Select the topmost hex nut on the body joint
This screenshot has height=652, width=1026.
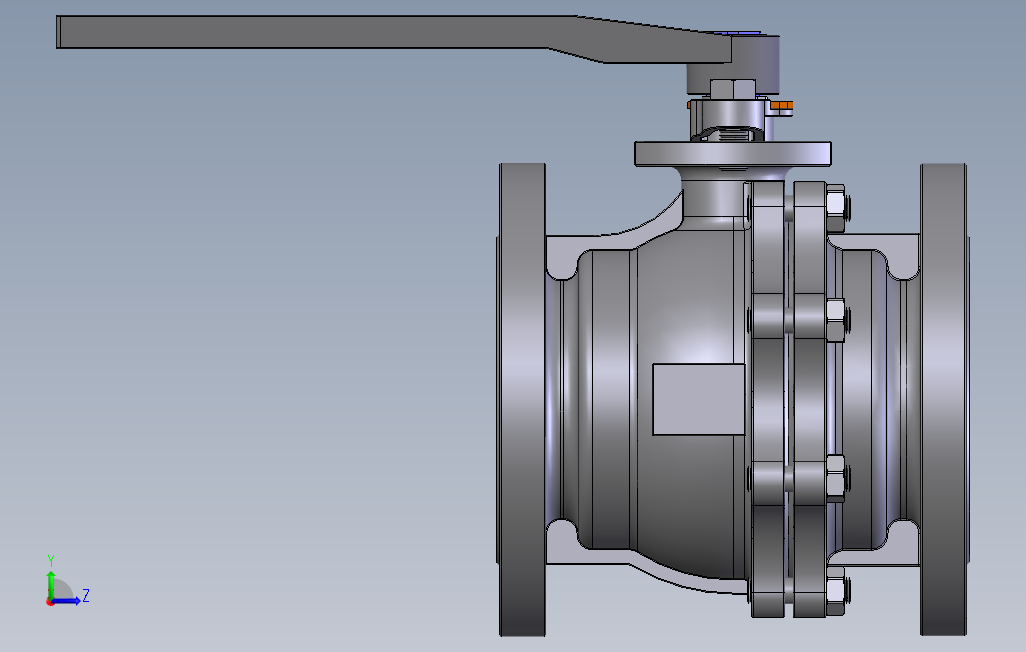tap(836, 206)
